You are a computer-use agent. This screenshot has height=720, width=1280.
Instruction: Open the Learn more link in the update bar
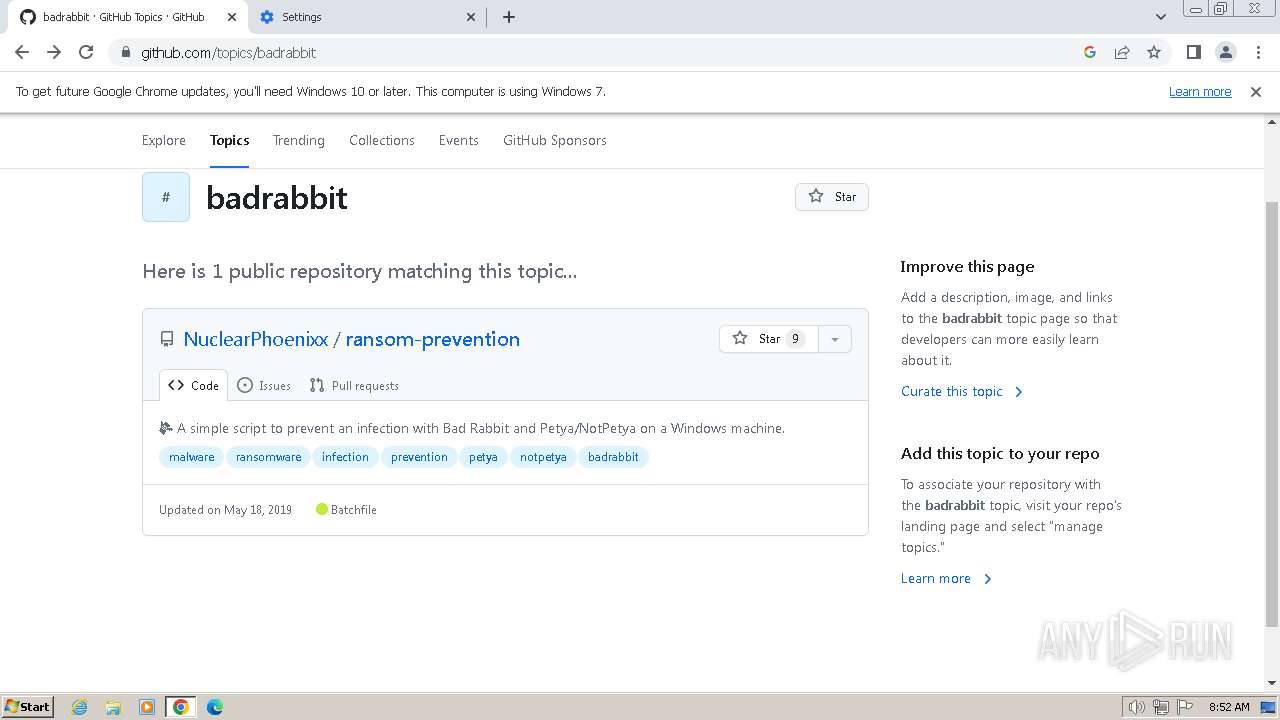(1200, 91)
